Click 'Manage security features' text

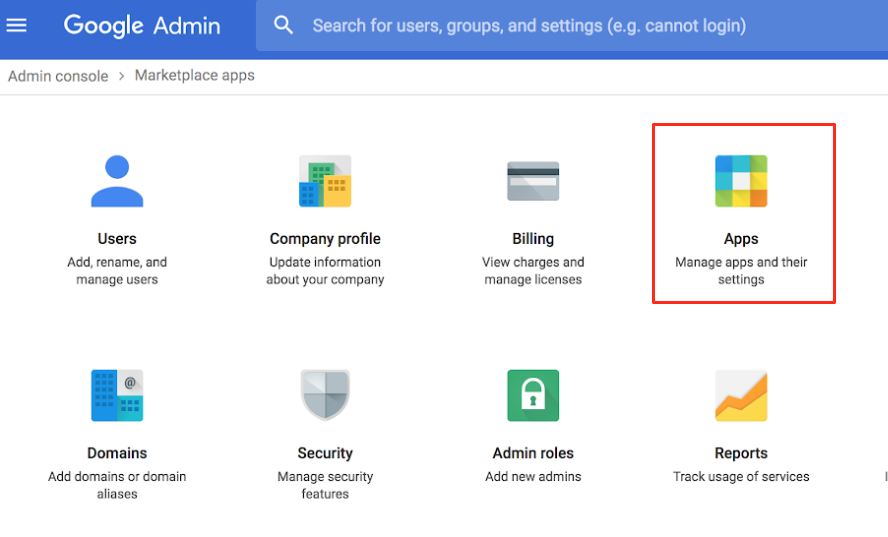(325, 485)
